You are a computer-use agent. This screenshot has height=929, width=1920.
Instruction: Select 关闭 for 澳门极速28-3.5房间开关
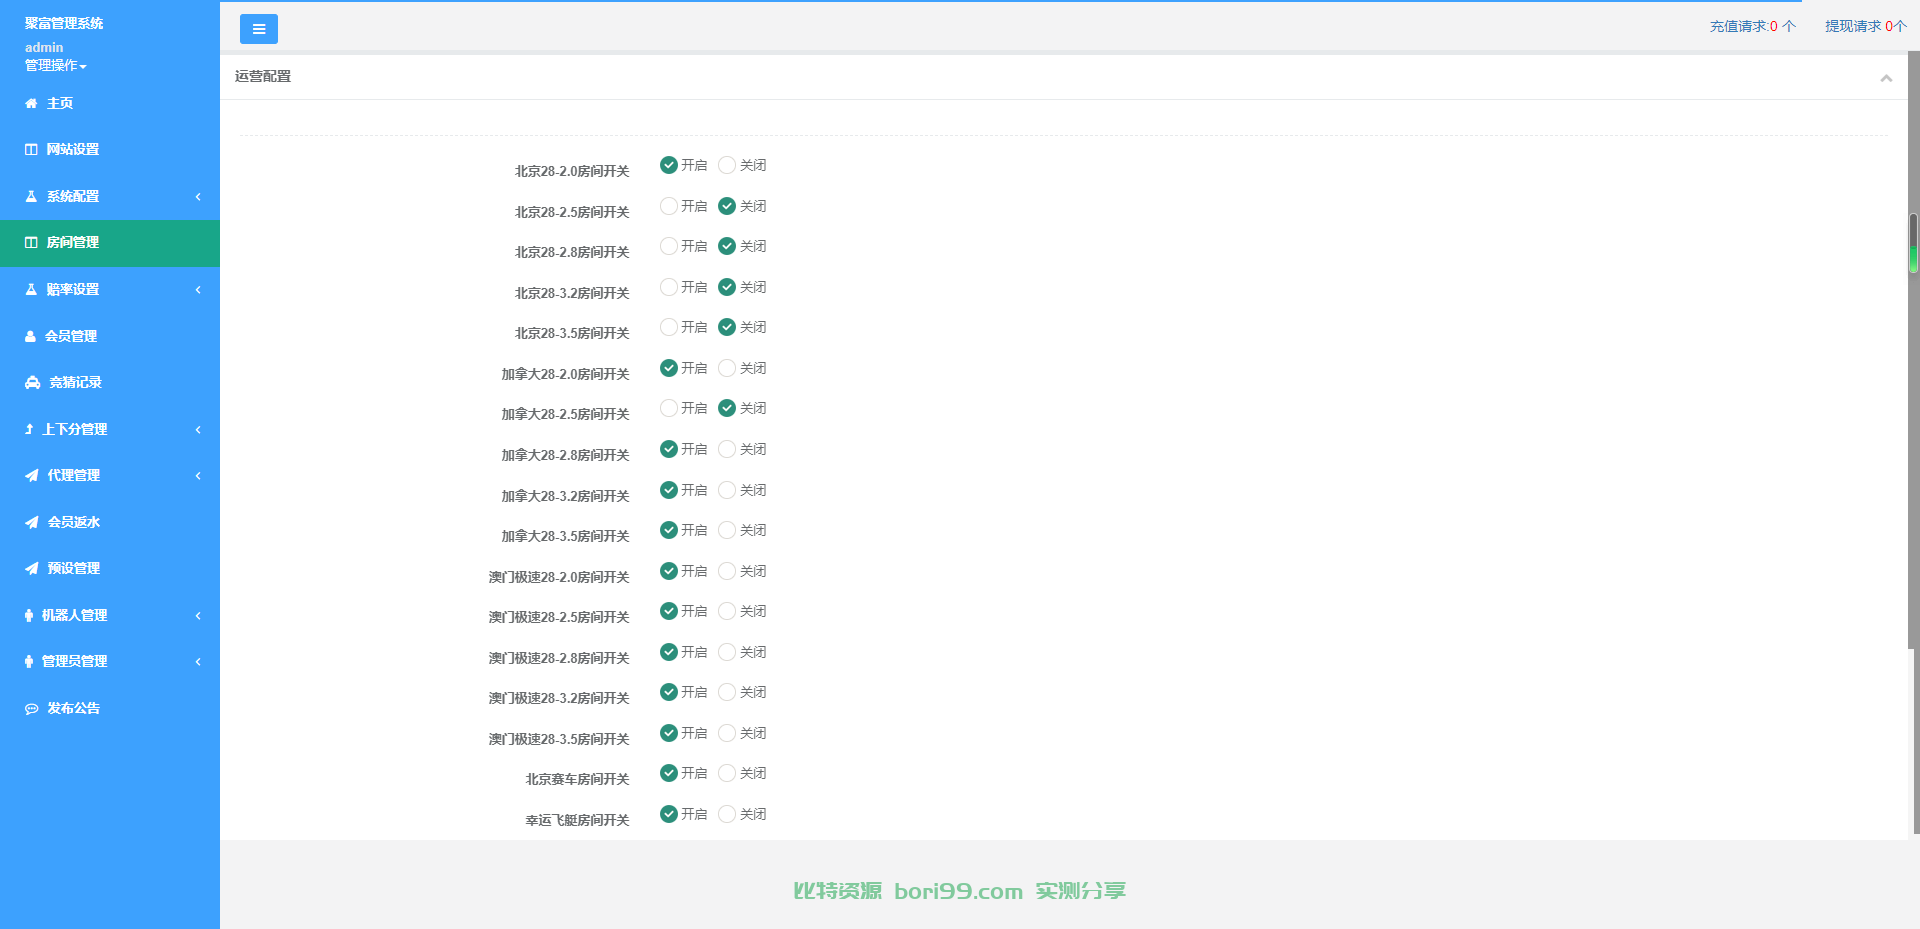727,733
